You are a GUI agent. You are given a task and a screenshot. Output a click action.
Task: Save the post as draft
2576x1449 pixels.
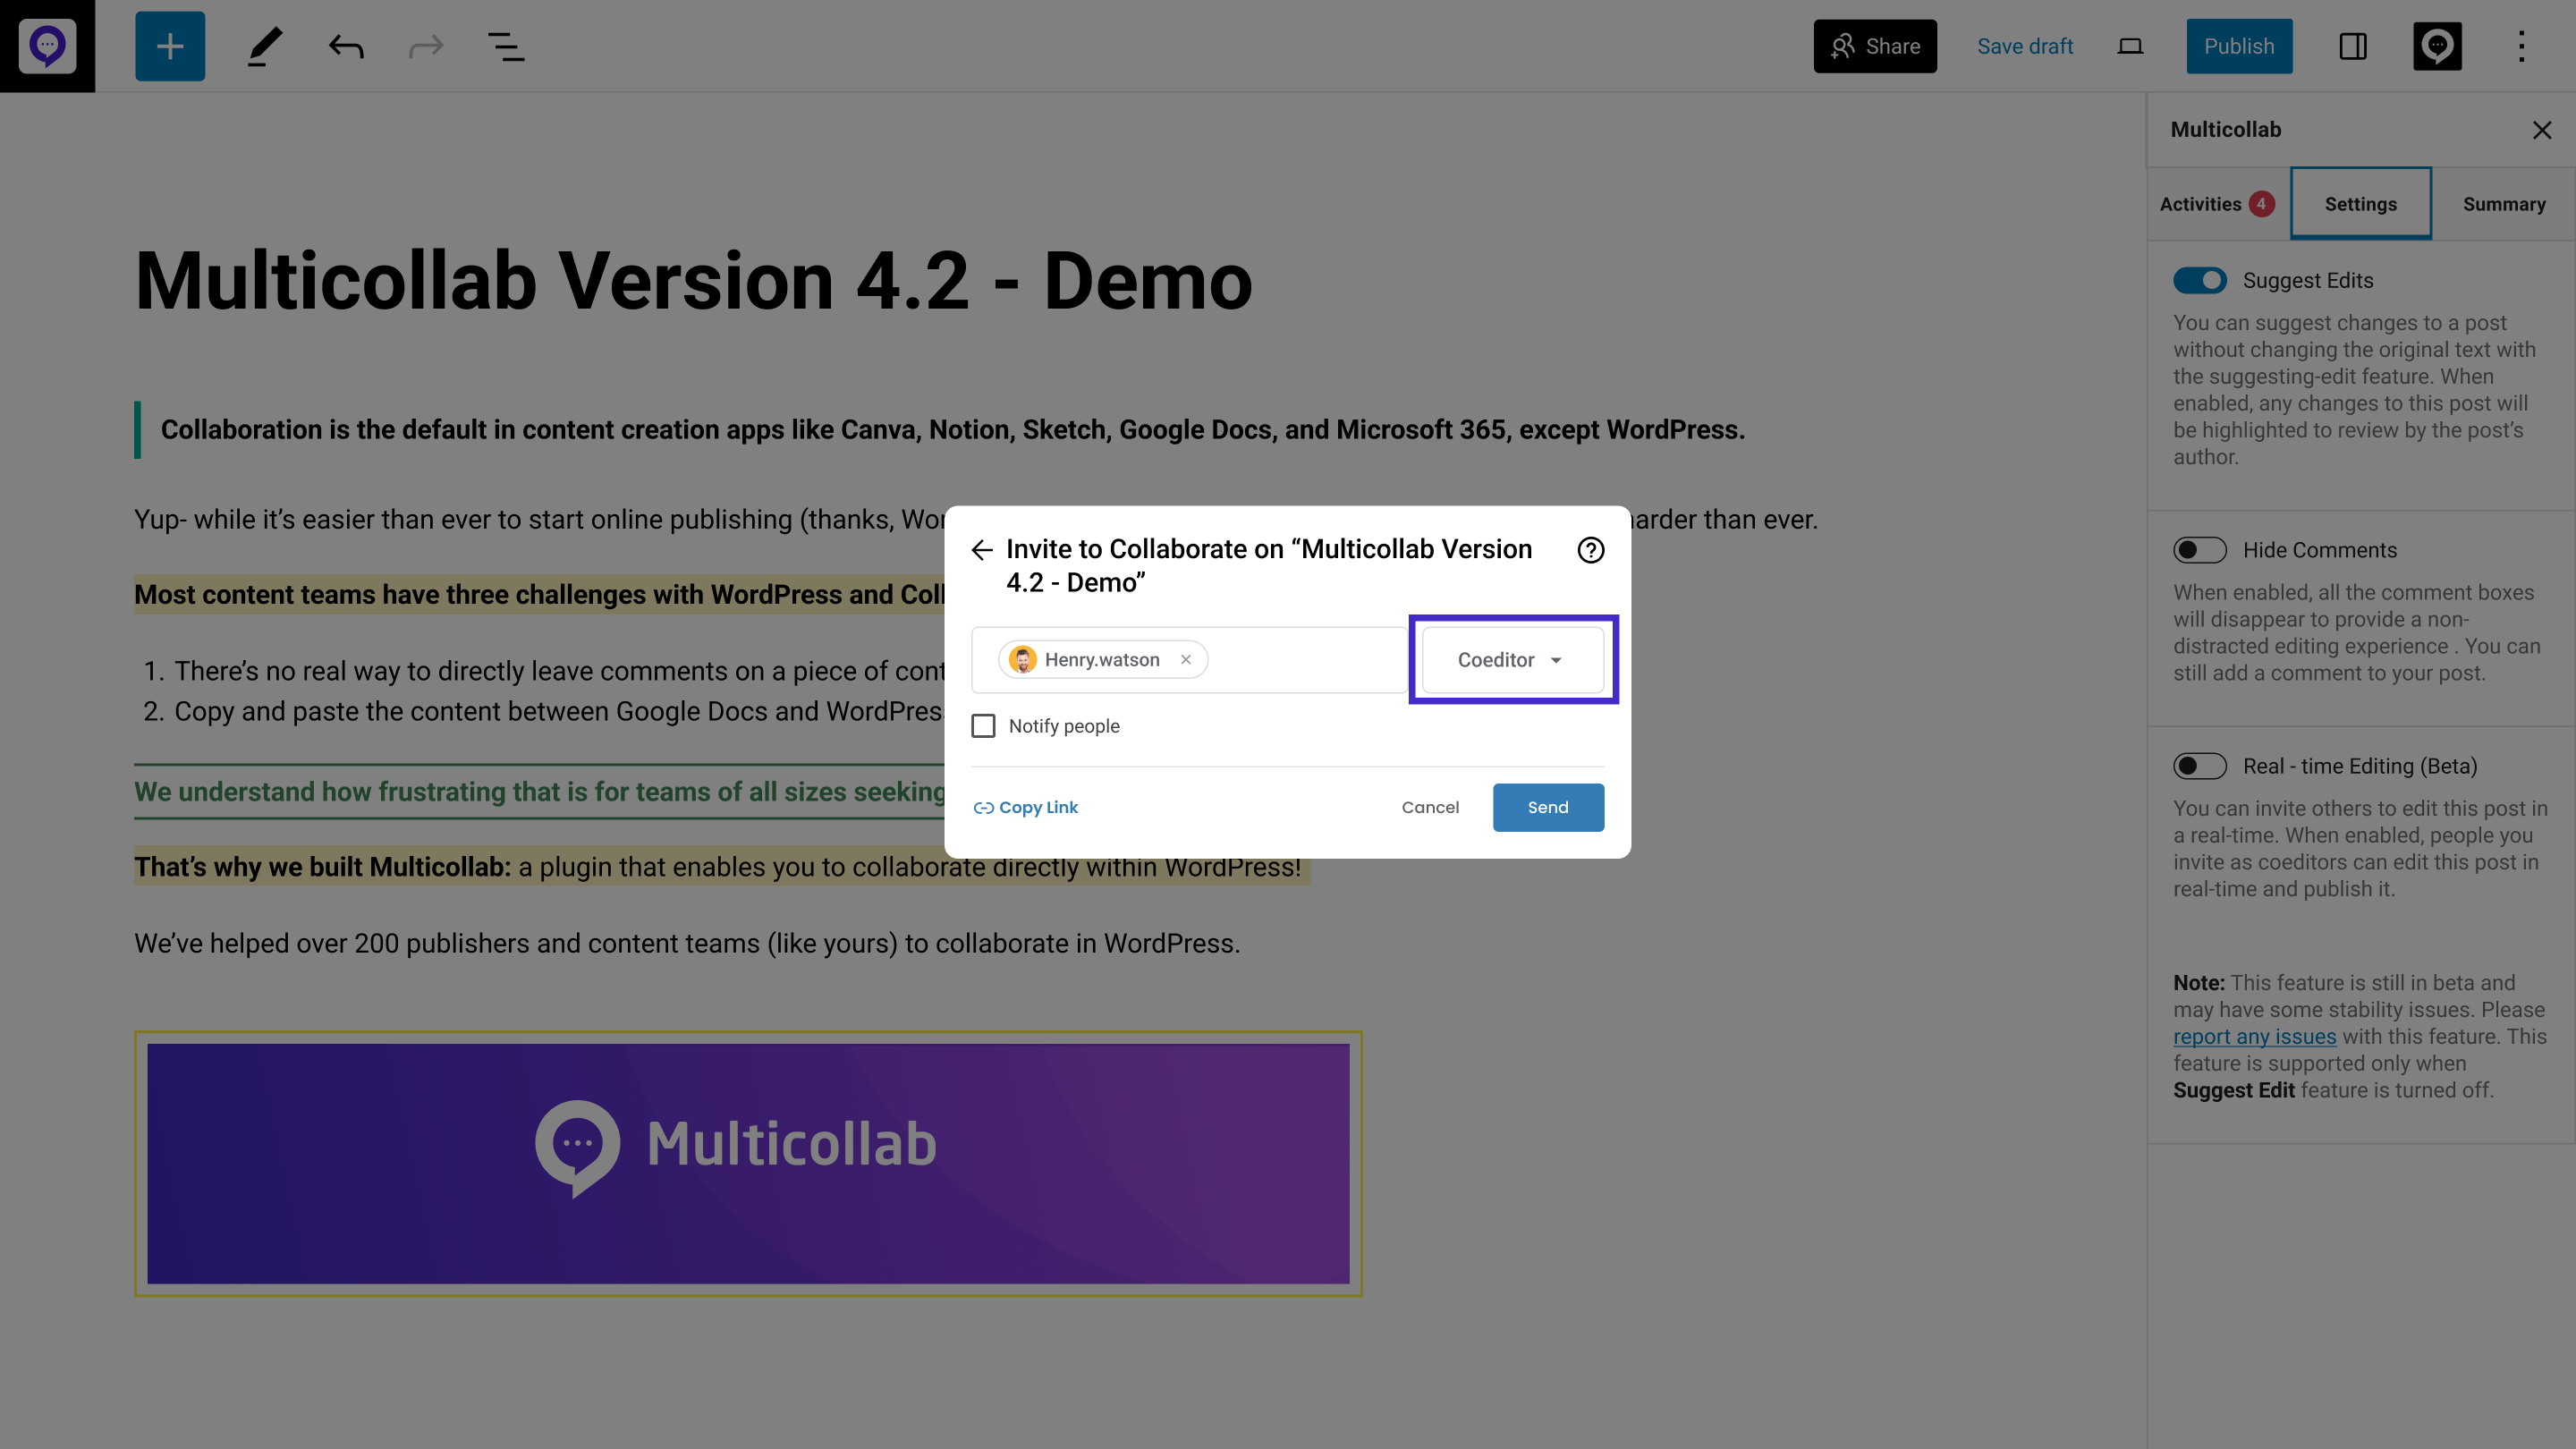click(2025, 46)
